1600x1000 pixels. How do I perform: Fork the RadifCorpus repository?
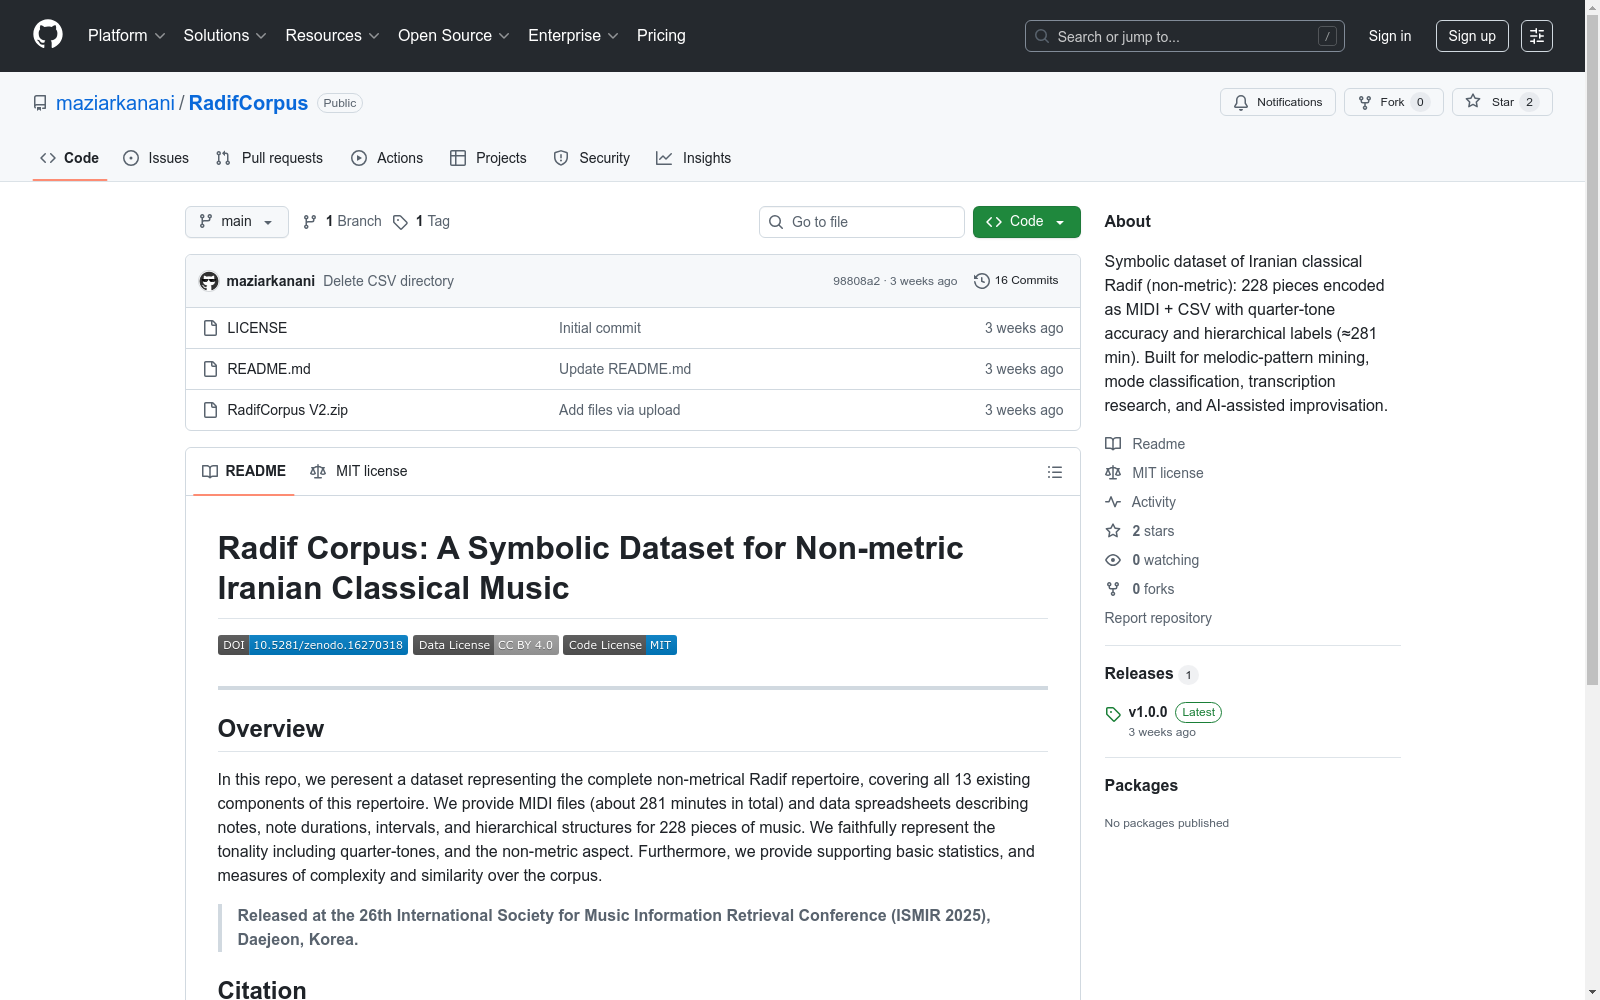[1393, 102]
